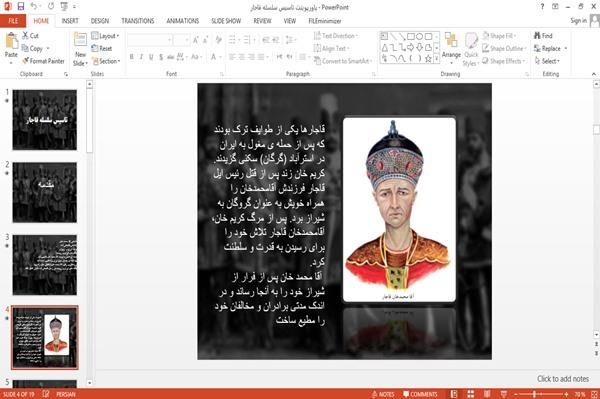The width and height of the screenshot is (600, 399).
Task: Switch to Slide Sorter view icon
Action: click(471, 394)
